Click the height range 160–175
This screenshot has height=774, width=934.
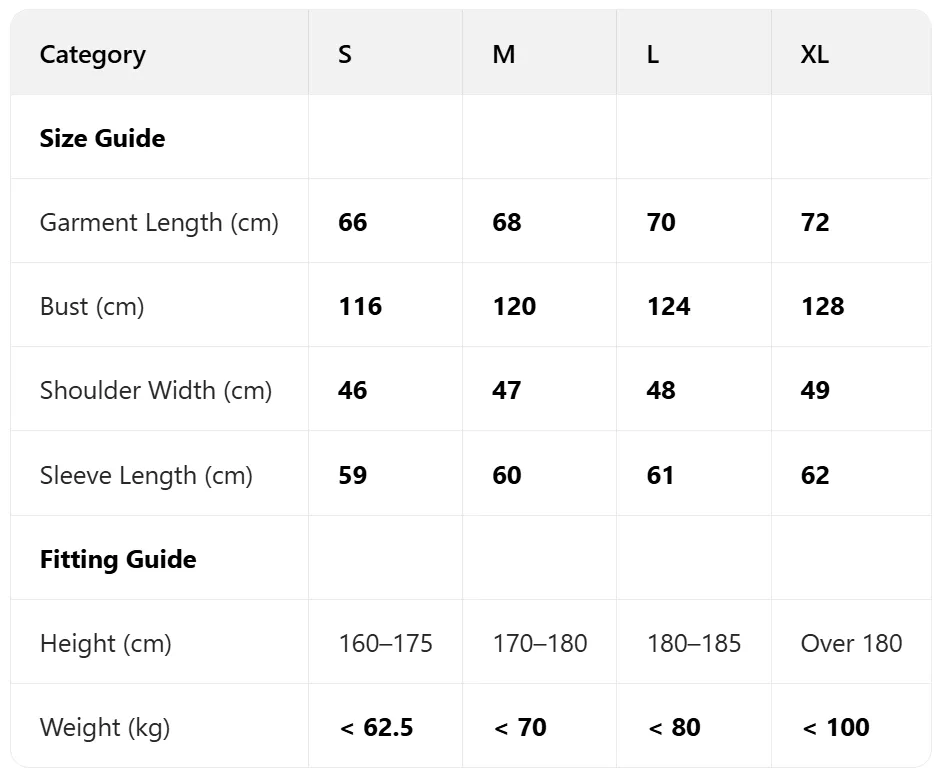click(386, 643)
